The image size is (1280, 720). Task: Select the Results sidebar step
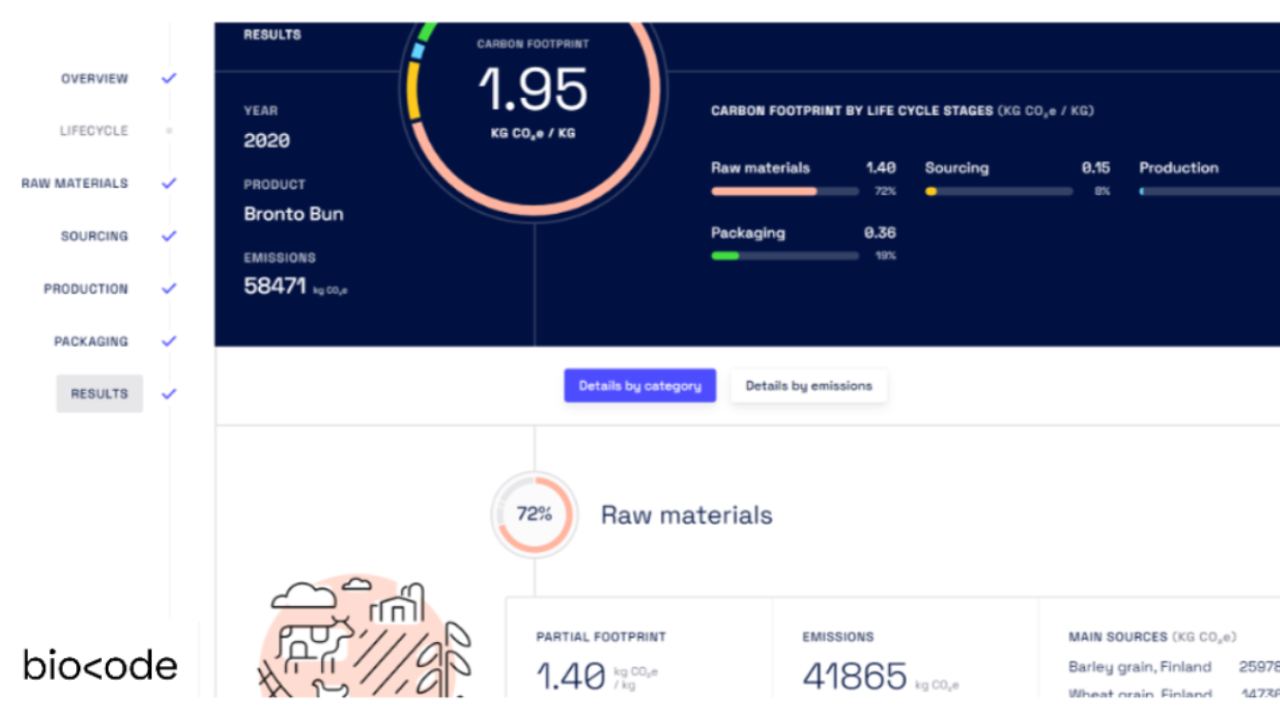(x=99, y=394)
